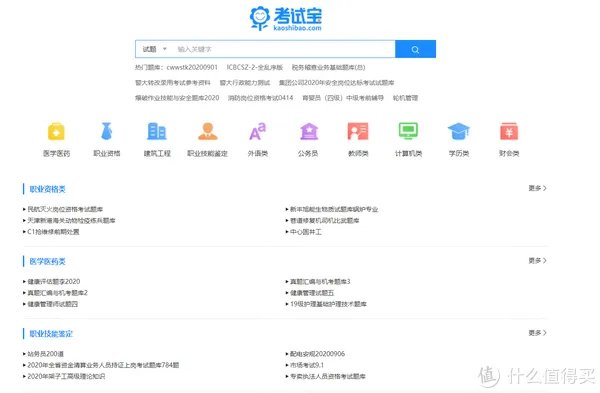600x393 pixels.
Task: Open the 真题汇编与机考题库2 entry
Action: tap(57, 293)
